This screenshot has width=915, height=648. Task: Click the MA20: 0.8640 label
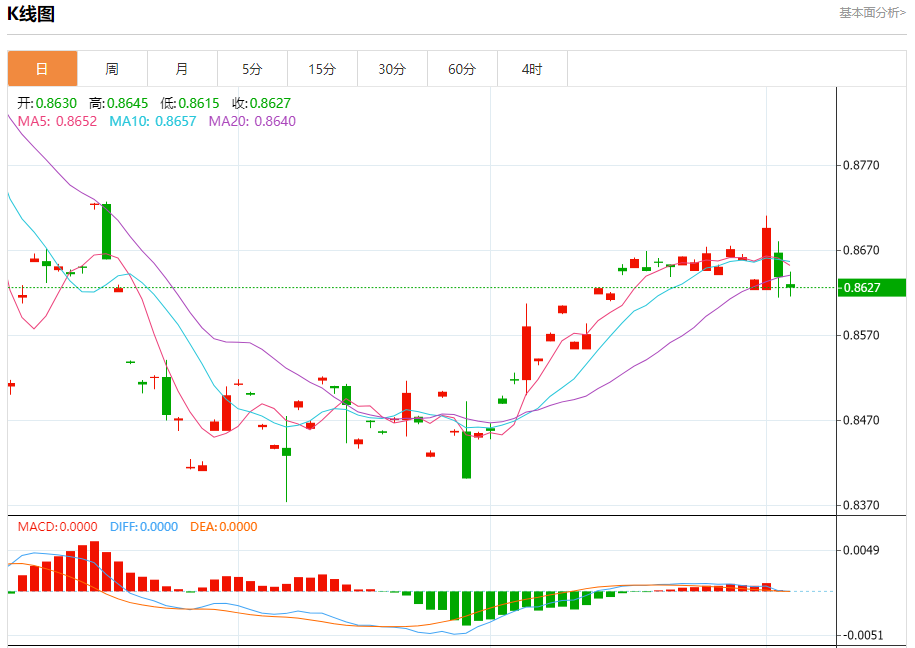tap(252, 121)
